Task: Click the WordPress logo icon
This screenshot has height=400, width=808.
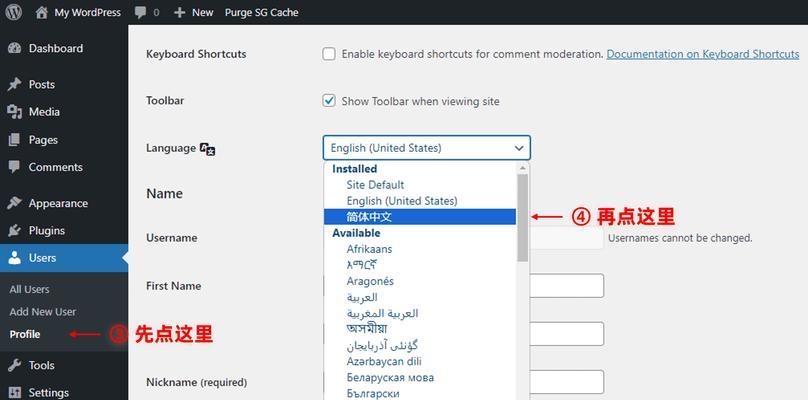Action: pyautogui.click(x=14, y=12)
